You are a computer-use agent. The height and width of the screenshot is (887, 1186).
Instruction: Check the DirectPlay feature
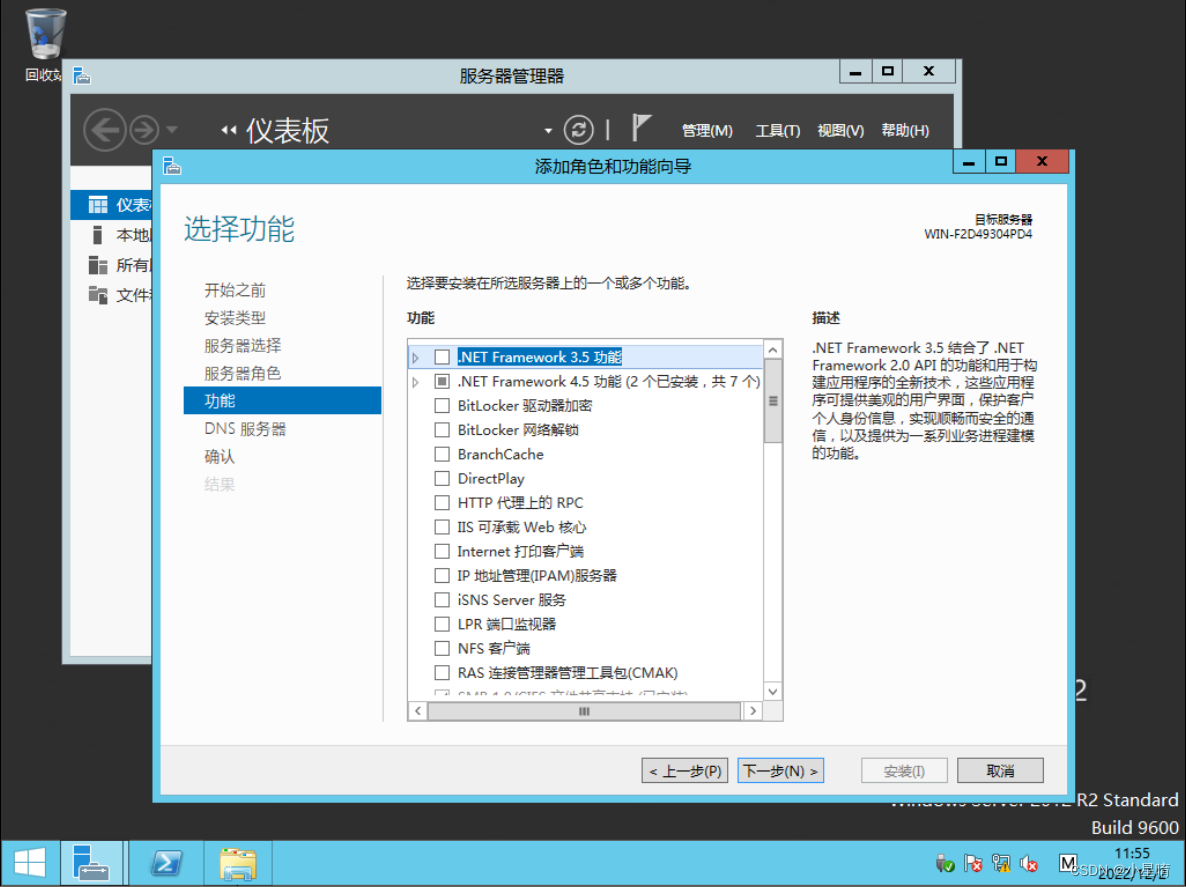[x=442, y=478]
